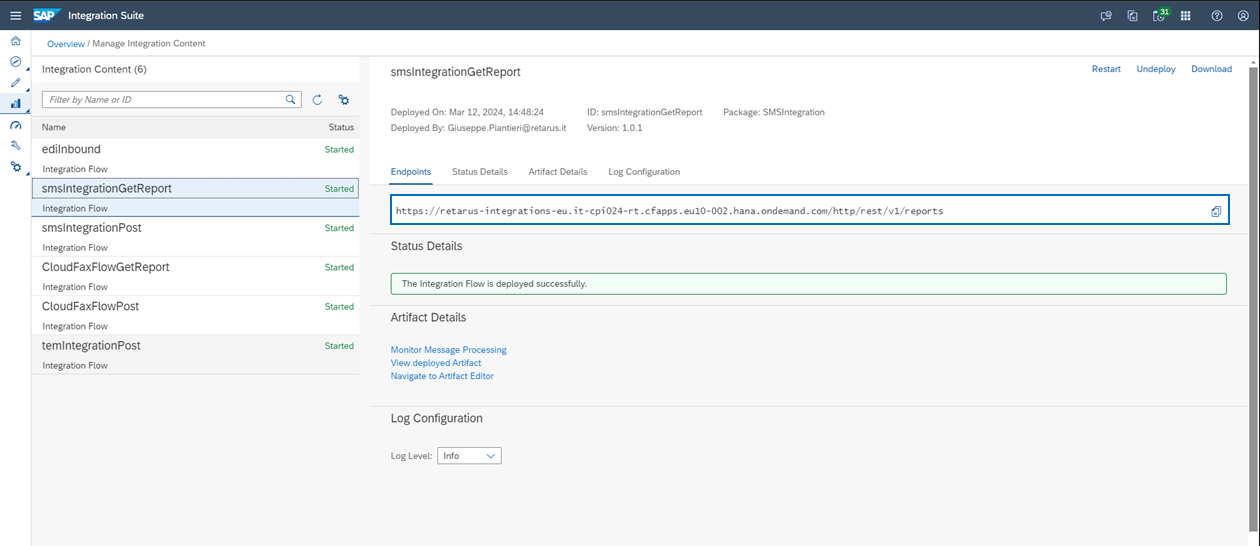Expand the Monitor bar-chart sidebar section
Image resolution: width=1260 pixels, height=546 pixels.
point(15,103)
